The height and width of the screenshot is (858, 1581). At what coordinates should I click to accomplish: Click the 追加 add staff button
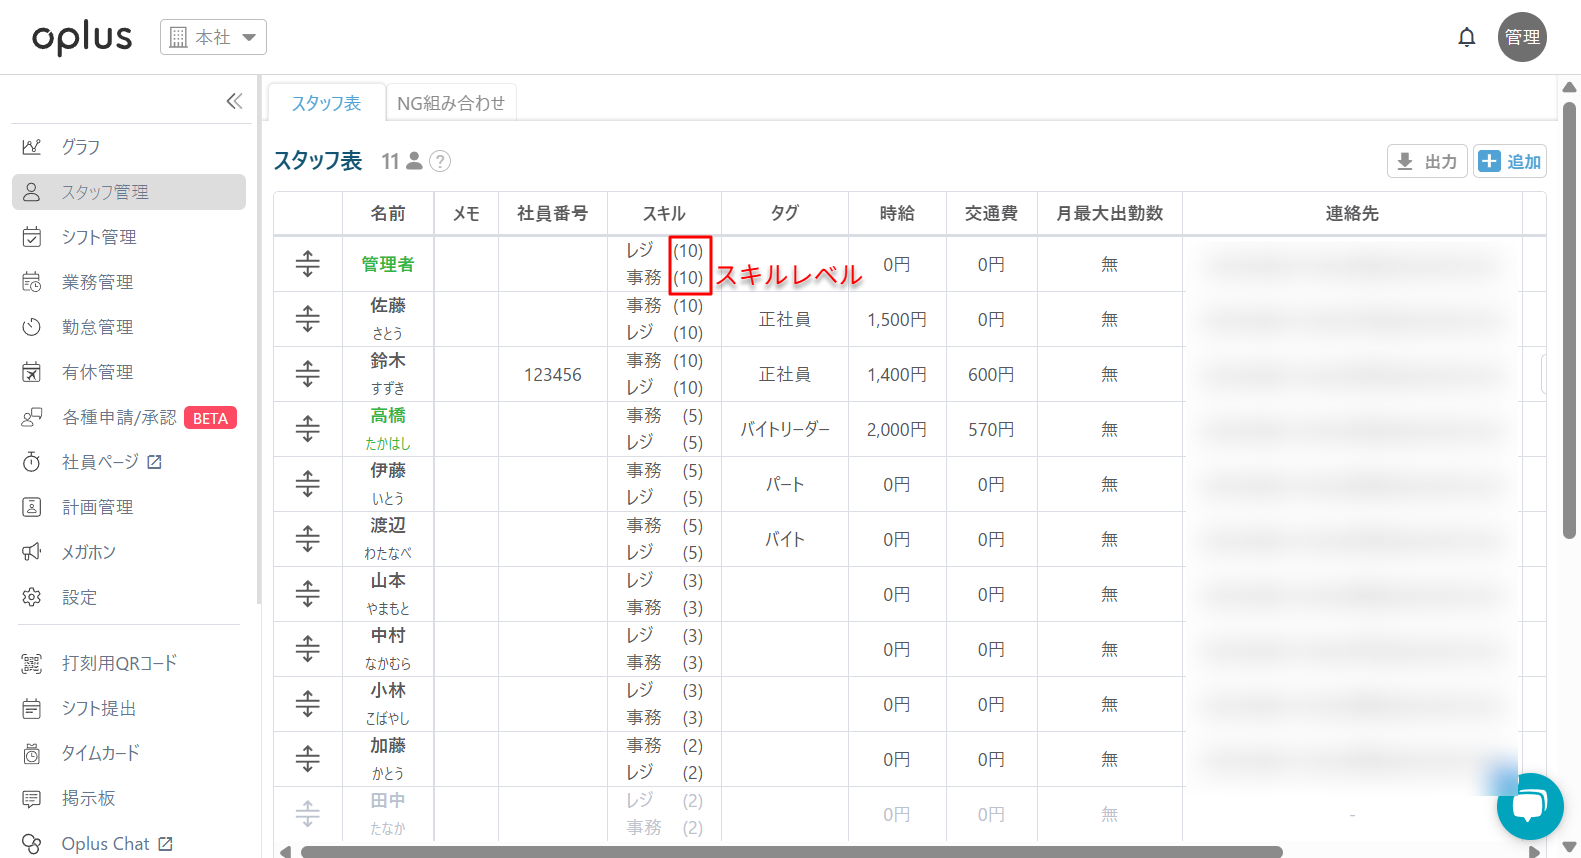pyautogui.click(x=1509, y=161)
